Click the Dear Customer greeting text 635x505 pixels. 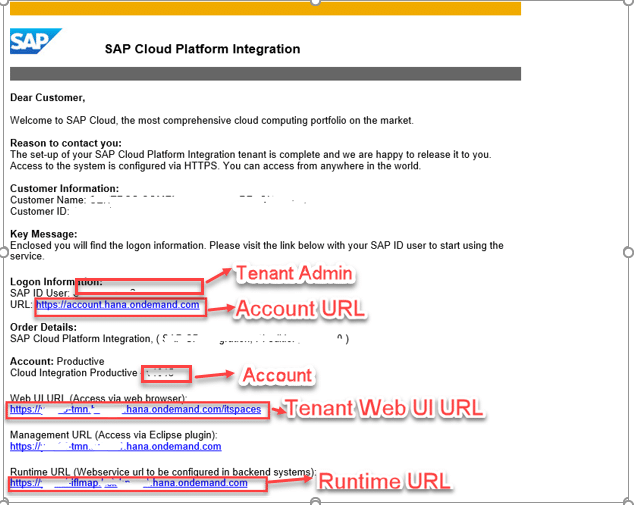click(47, 98)
